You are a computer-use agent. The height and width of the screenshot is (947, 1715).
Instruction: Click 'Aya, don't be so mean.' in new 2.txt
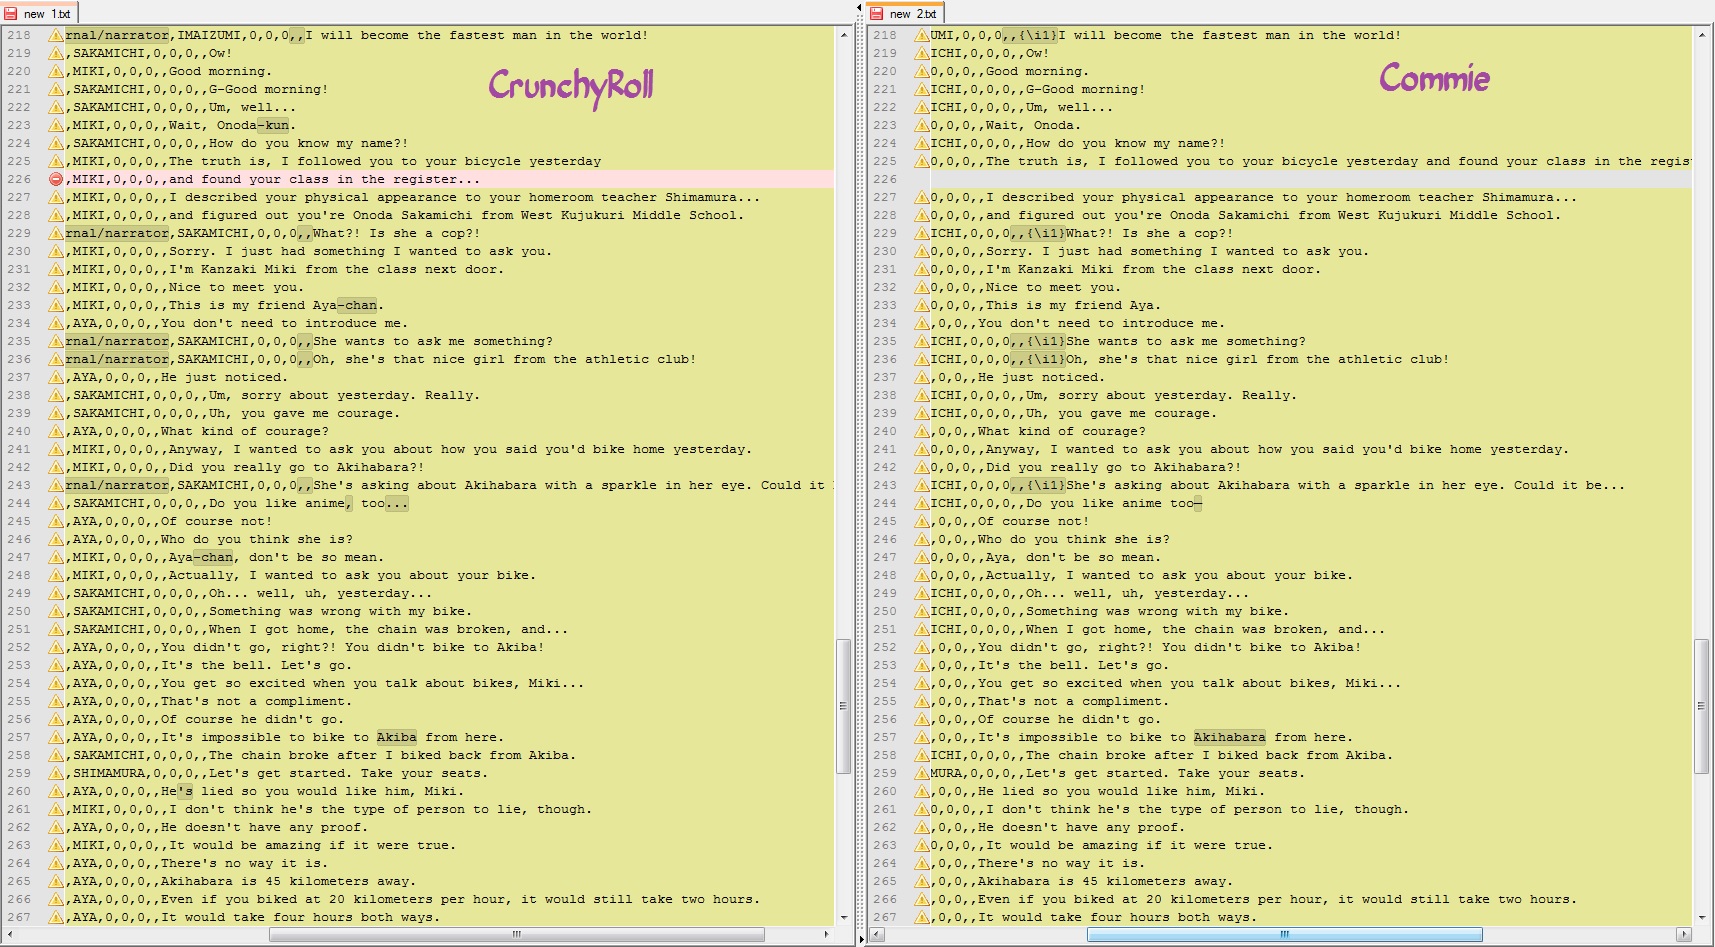tap(1074, 557)
